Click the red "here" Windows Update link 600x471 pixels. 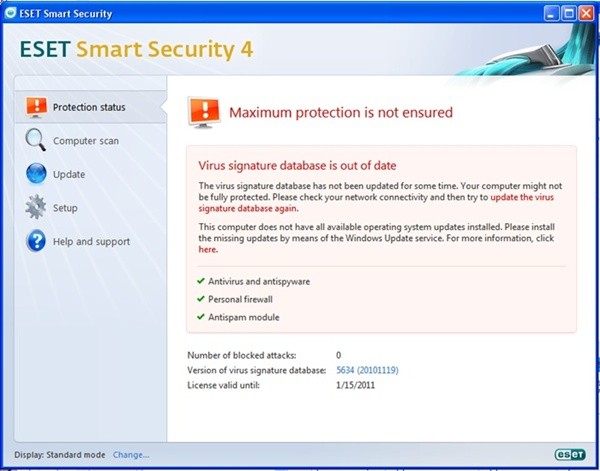(x=208, y=249)
